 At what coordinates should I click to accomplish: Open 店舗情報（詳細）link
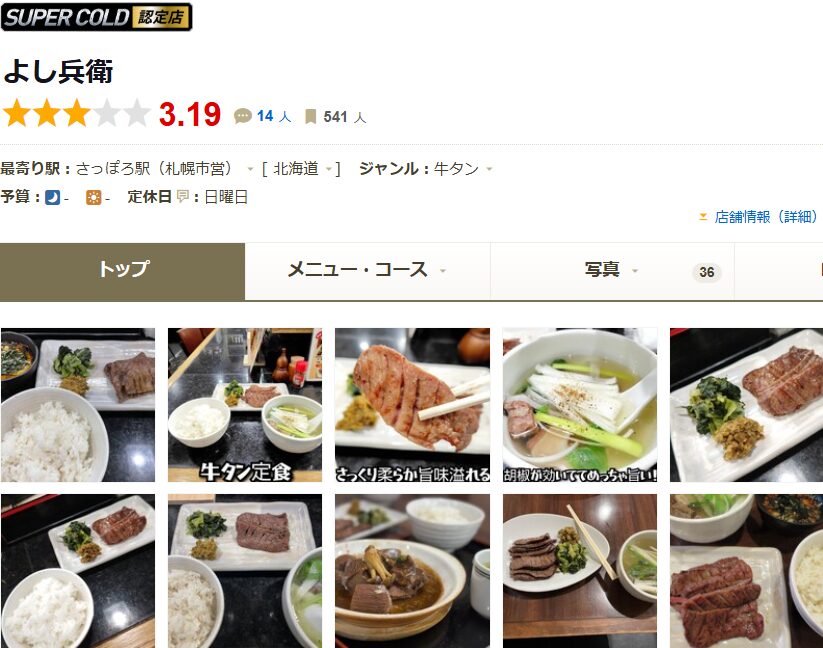(x=766, y=217)
